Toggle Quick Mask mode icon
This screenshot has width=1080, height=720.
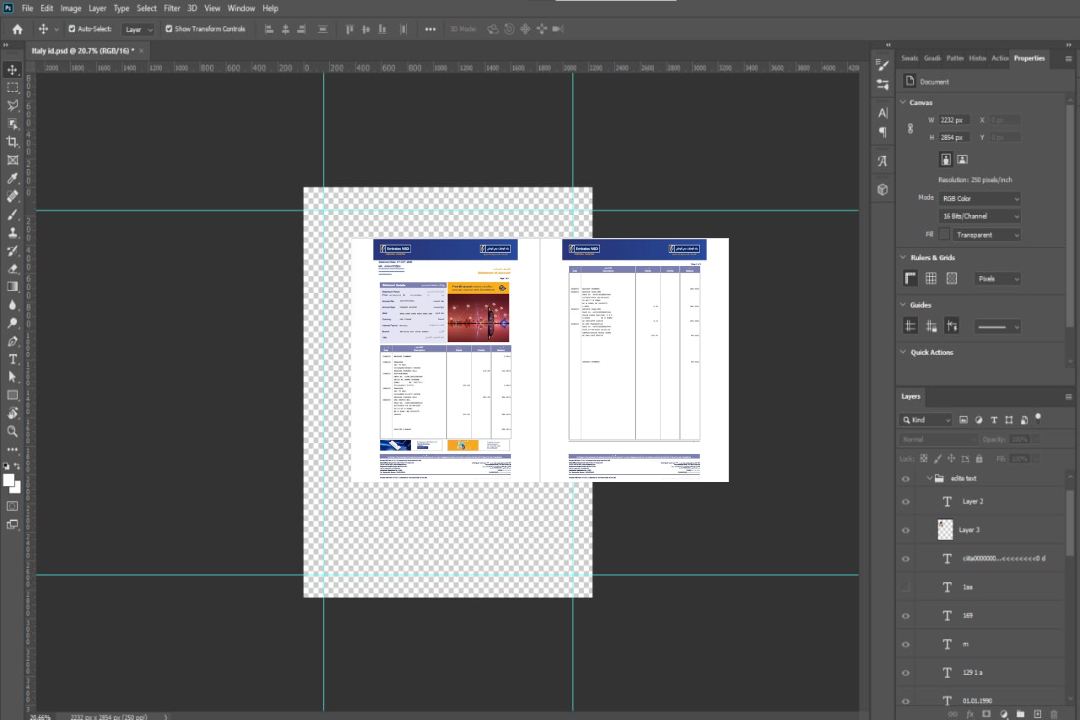(12, 506)
